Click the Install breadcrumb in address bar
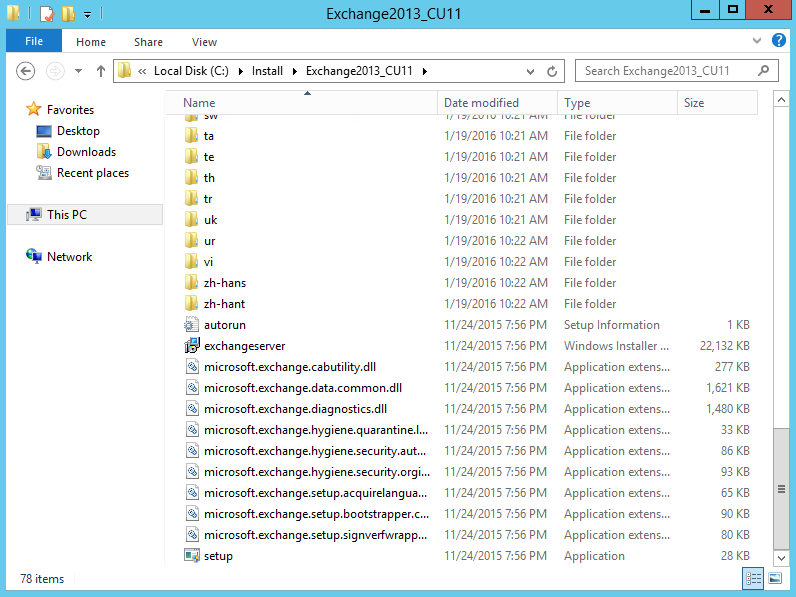 click(267, 71)
